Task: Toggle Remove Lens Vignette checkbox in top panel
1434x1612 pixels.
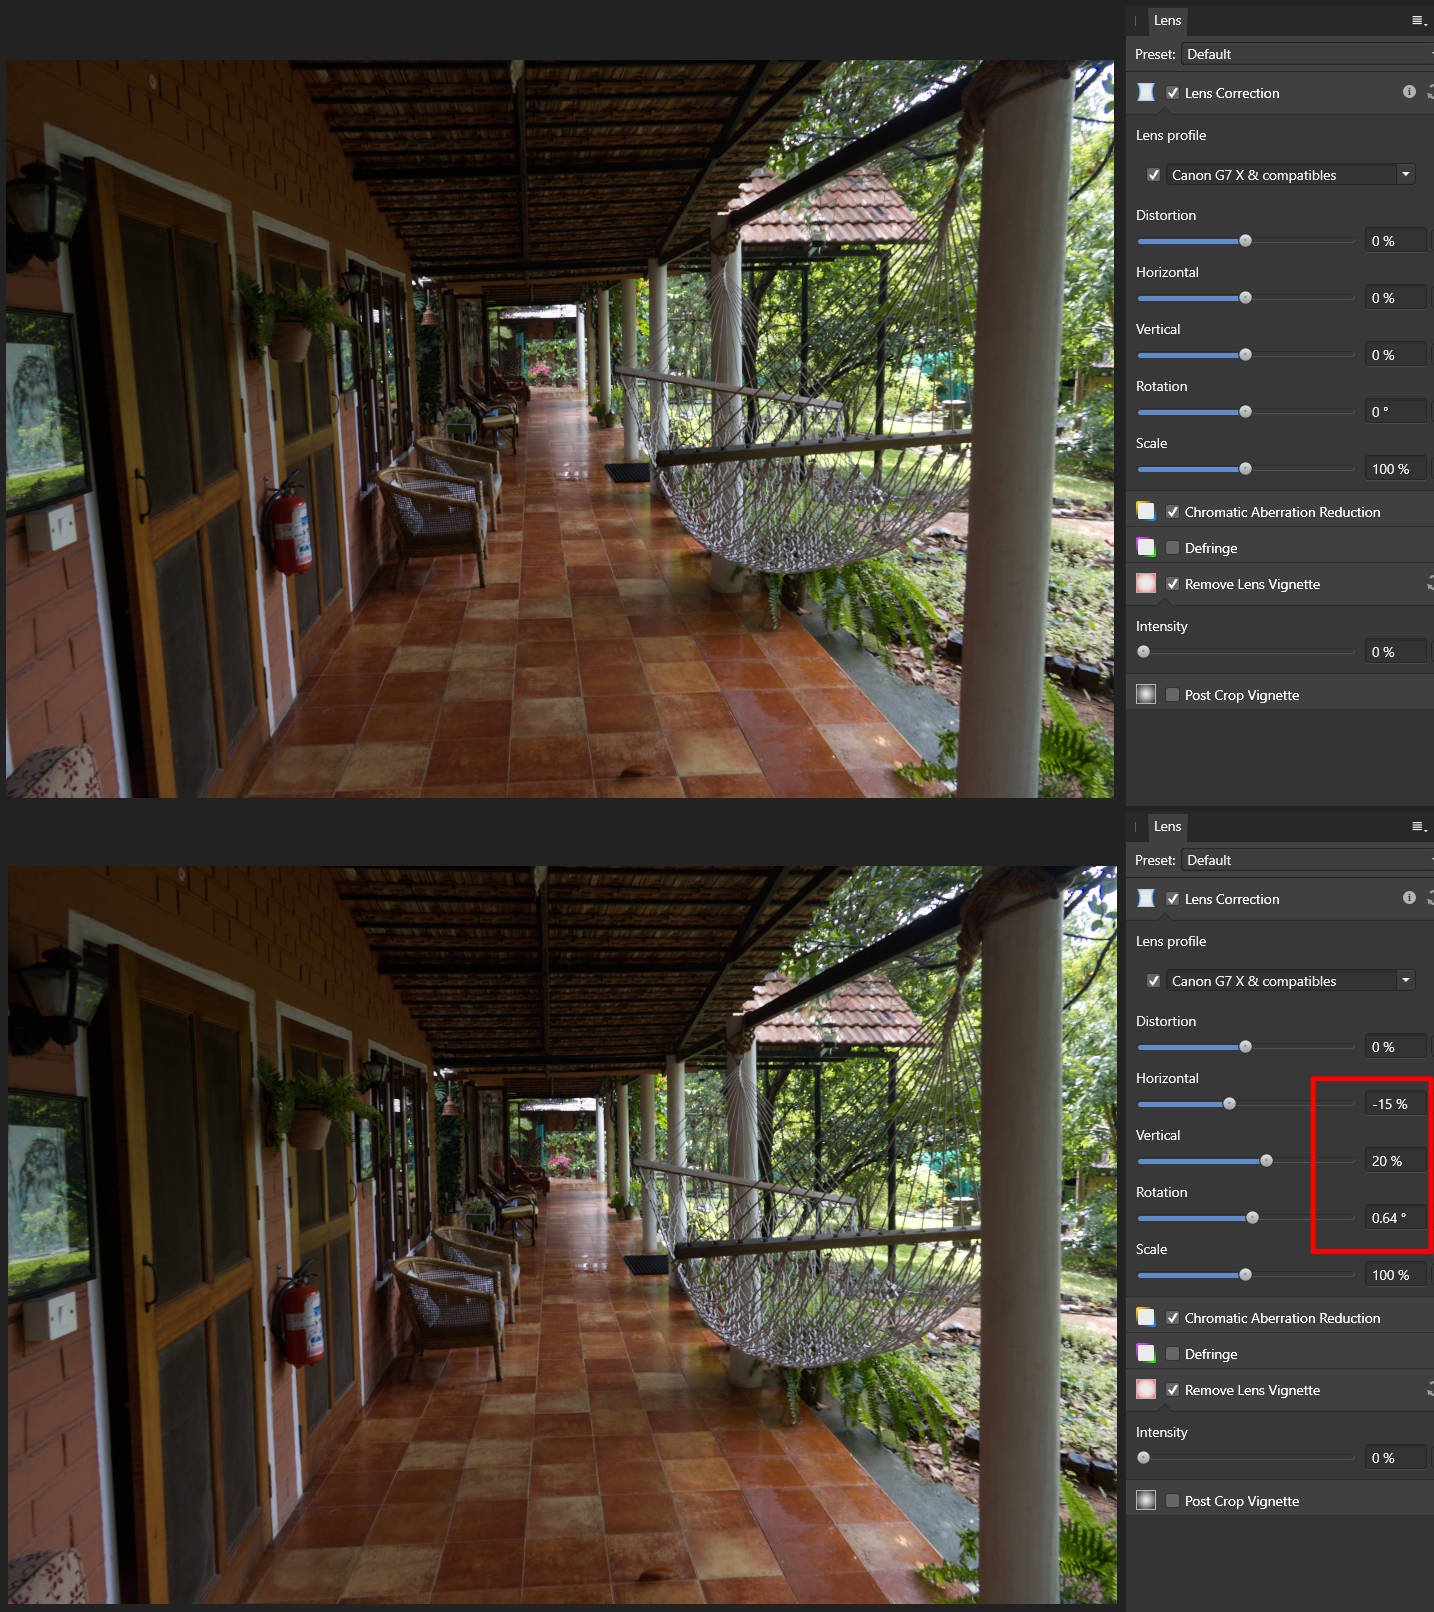Action: [x=1172, y=583]
